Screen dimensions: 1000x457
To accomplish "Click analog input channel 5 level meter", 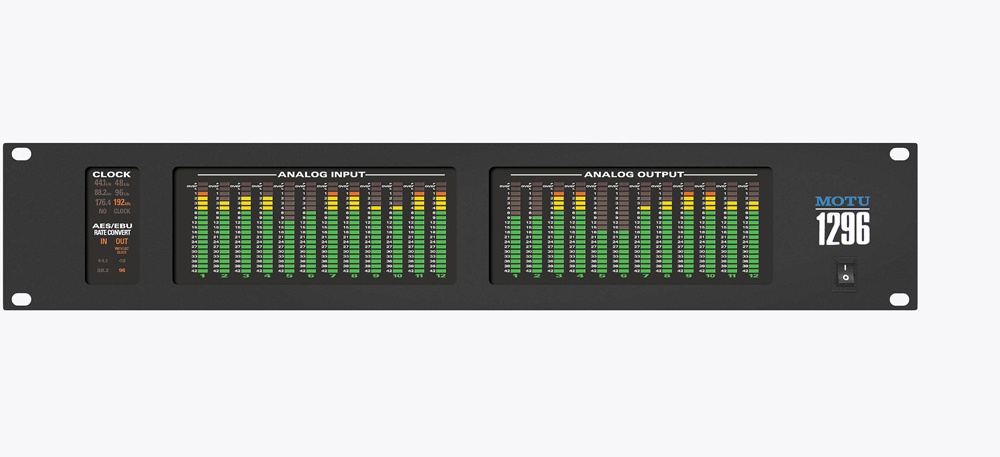I will pos(289,228).
